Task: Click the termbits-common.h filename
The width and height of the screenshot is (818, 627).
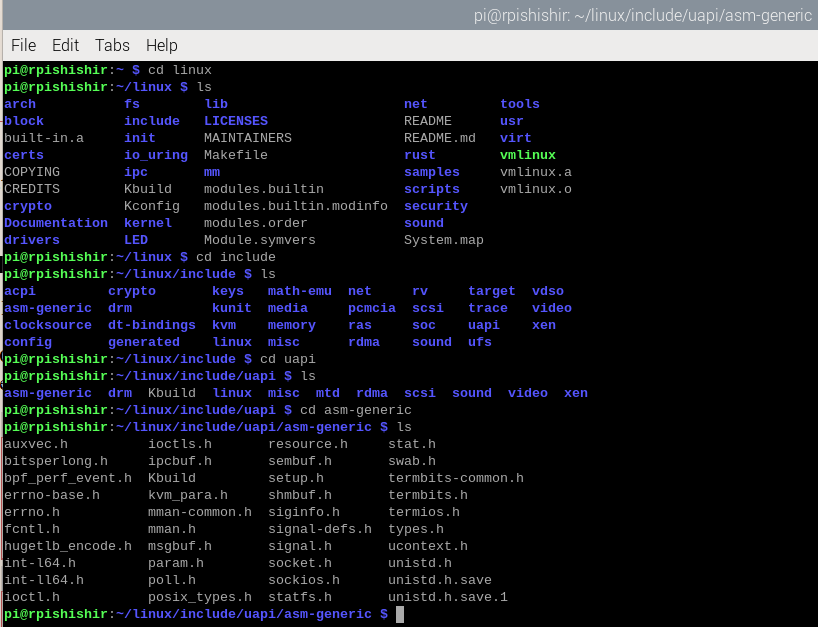Action: (456, 478)
